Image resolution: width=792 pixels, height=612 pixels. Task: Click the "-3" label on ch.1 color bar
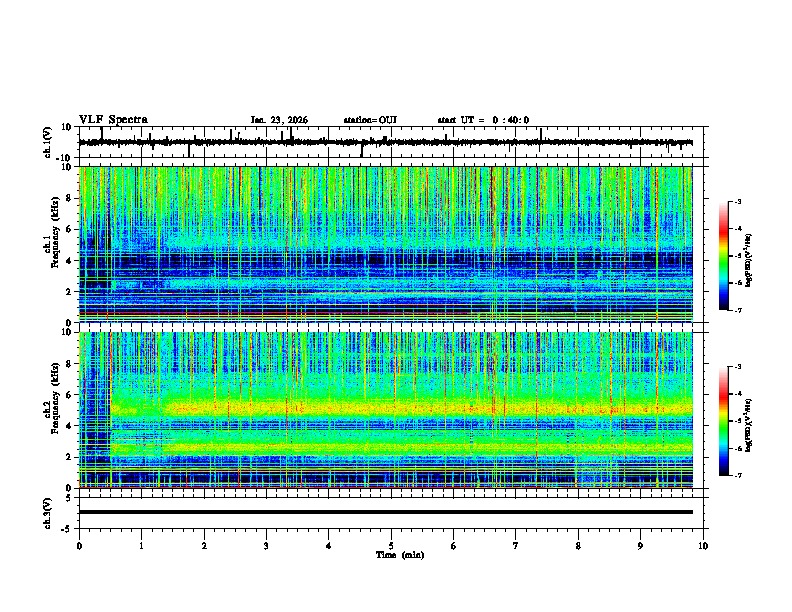[x=738, y=201]
